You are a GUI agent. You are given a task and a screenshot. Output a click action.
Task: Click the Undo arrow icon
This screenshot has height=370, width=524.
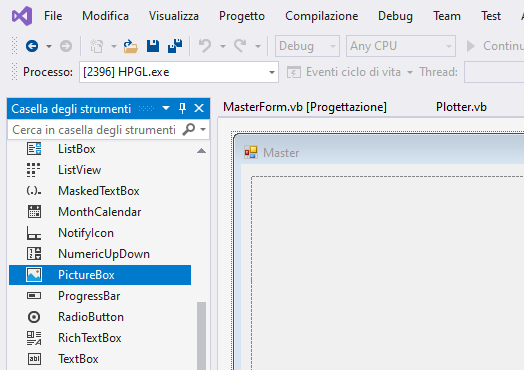point(205,46)
